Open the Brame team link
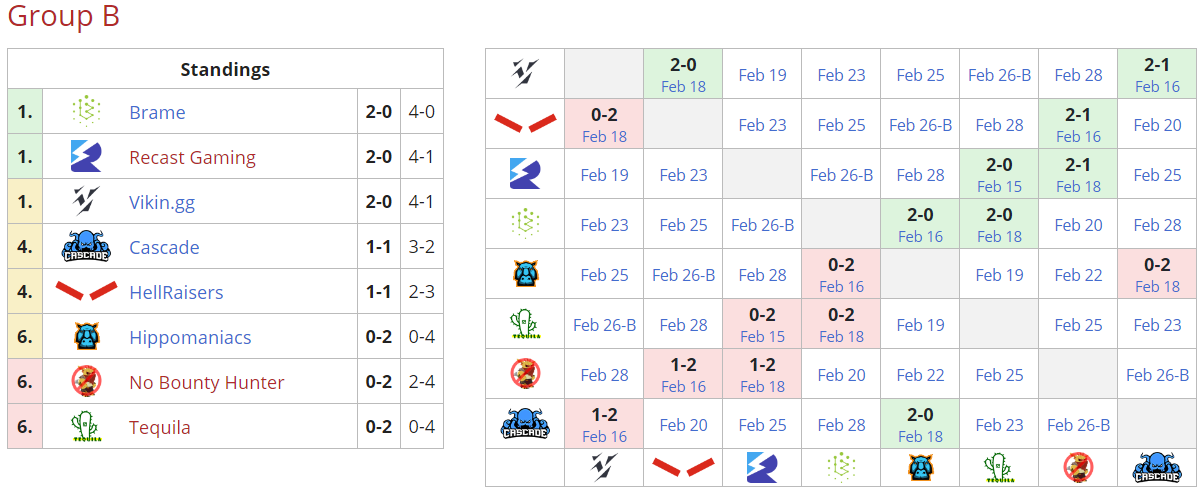 (x=157, y=112)
